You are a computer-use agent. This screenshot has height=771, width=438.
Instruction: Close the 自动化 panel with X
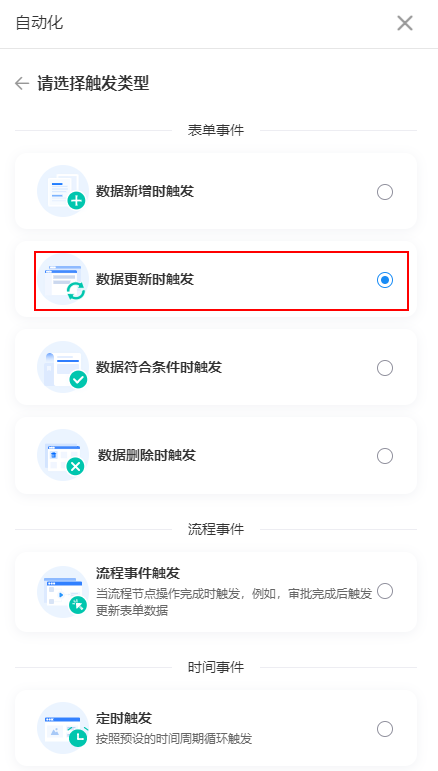[405, 23]
